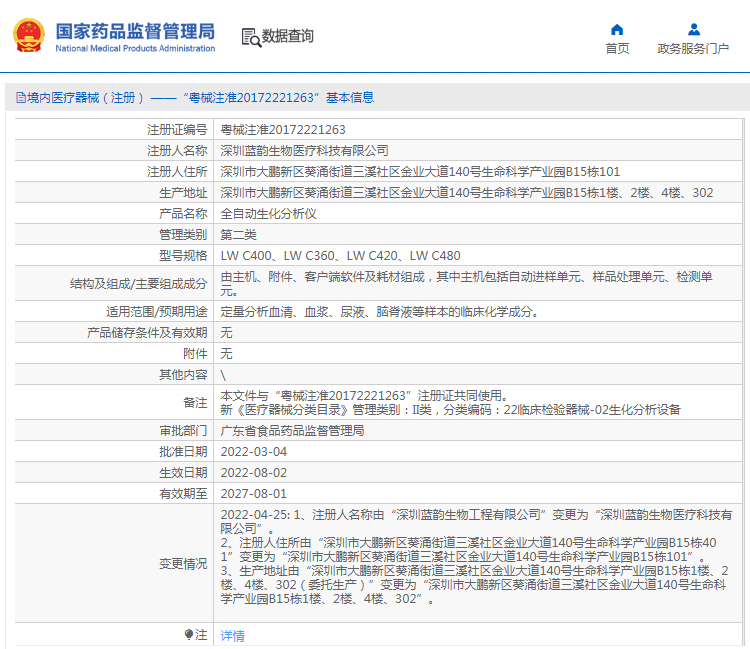Select registration number 粤械注准20172221263 value

tap(283, 130)
